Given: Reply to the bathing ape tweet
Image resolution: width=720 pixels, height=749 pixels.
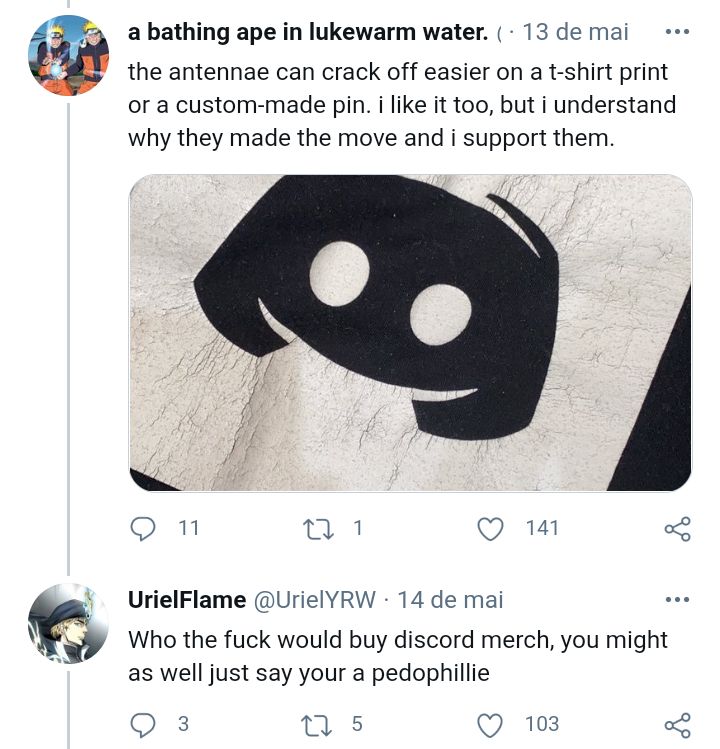Looking at the screenshot, I should [x=144, y=528].
